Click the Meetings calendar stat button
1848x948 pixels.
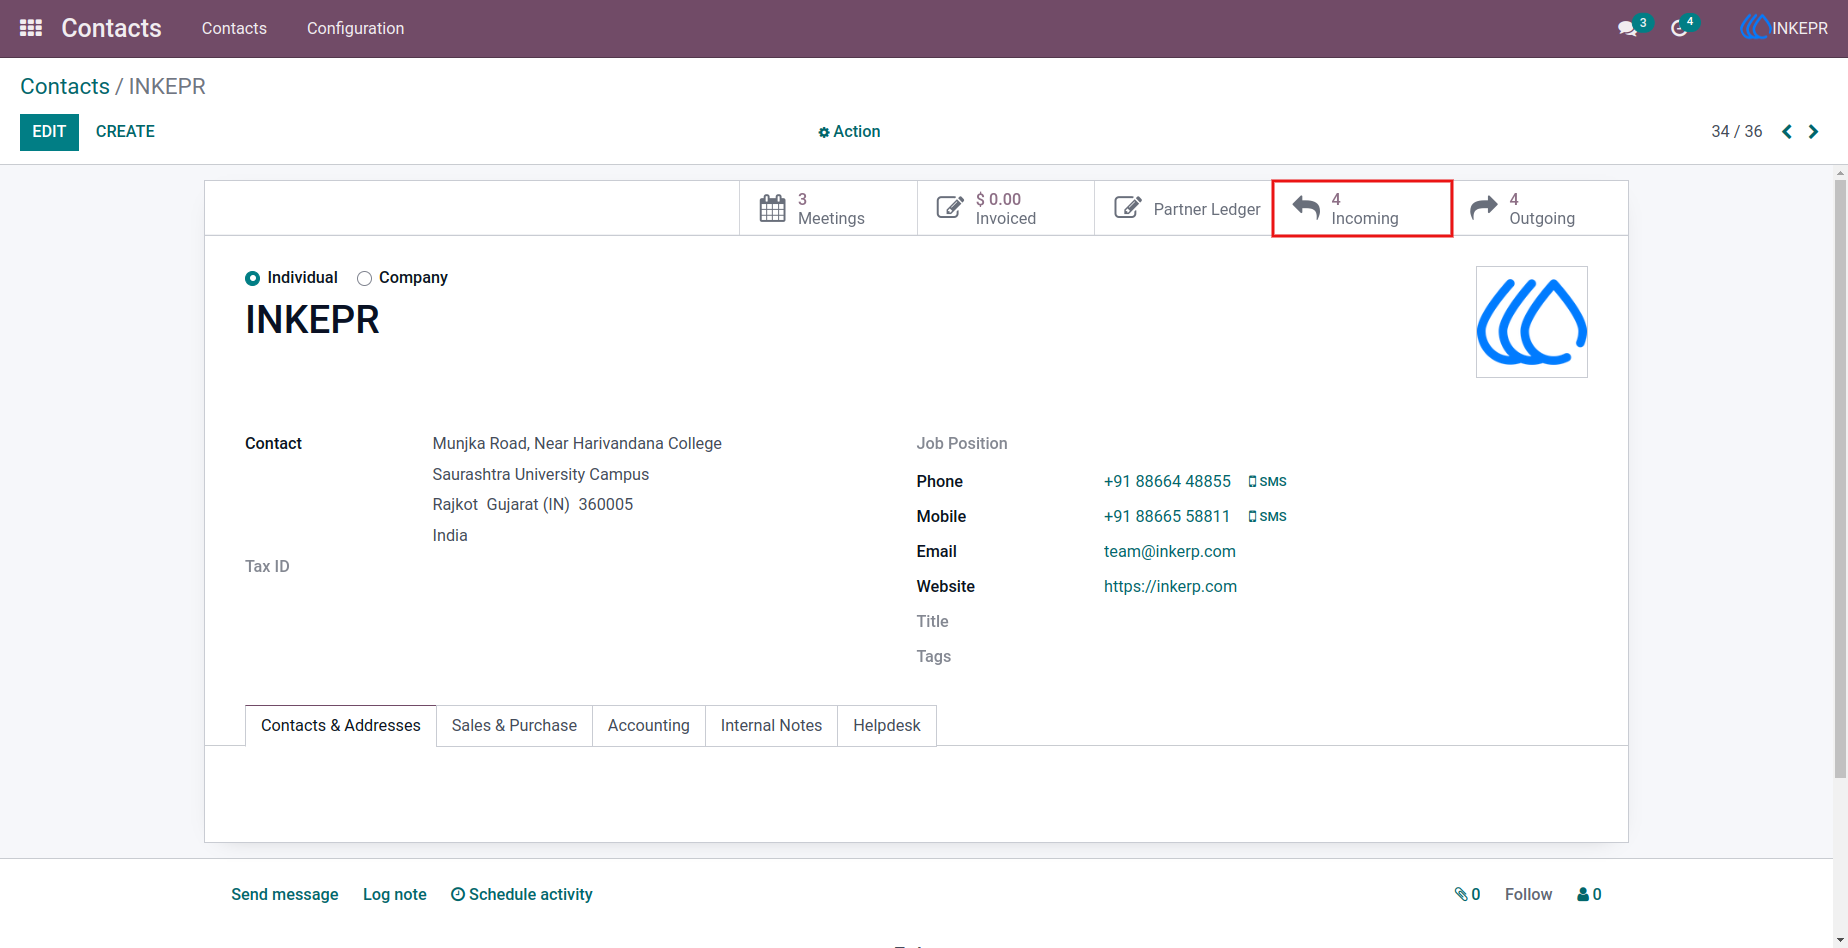[x=828, y=209]
